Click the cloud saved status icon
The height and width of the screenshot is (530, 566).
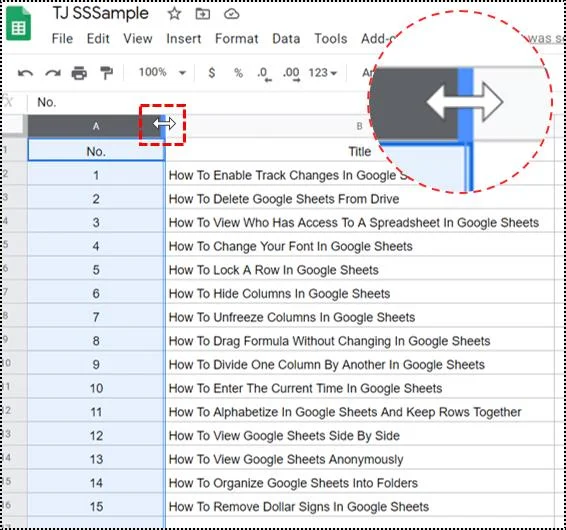tap(231, 14)
